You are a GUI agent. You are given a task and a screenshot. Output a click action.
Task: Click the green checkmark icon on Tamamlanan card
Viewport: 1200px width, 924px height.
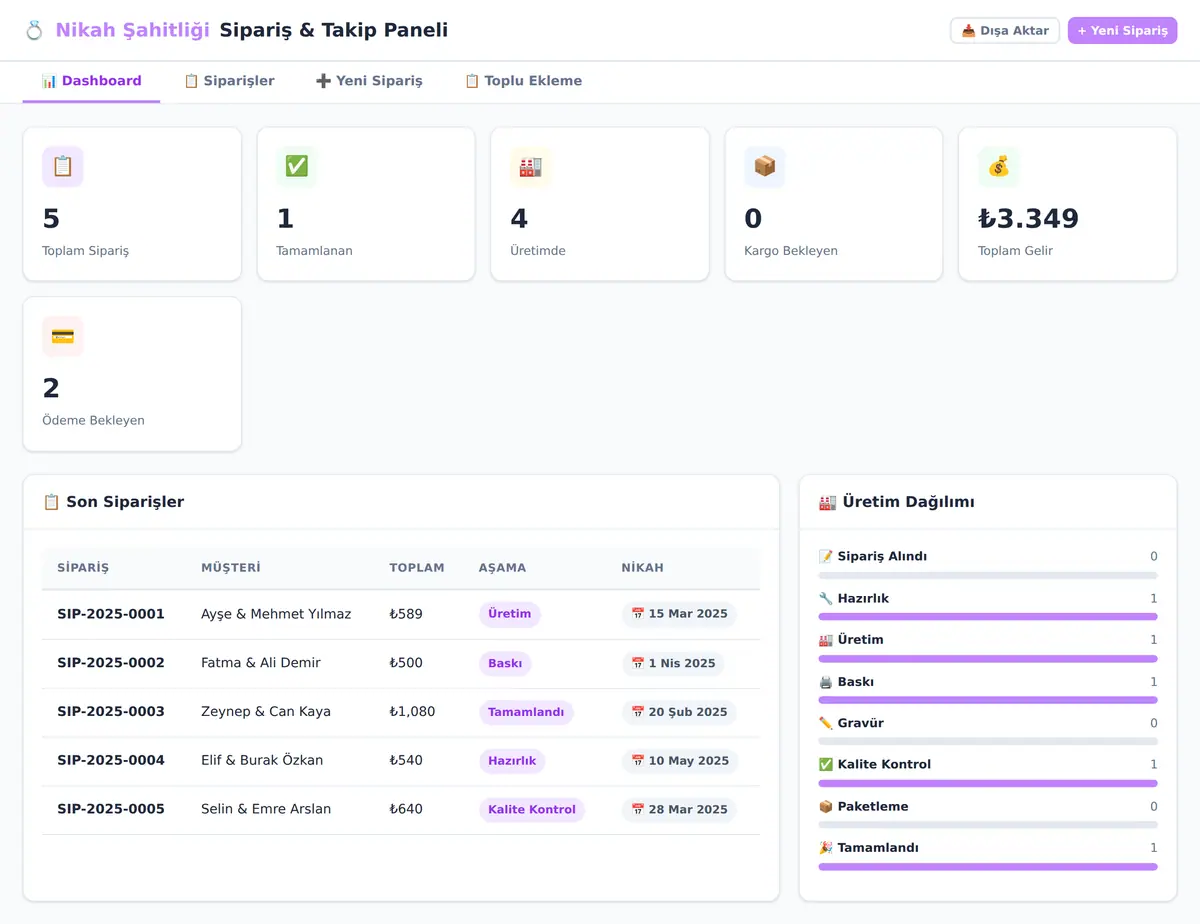(296, 166)
